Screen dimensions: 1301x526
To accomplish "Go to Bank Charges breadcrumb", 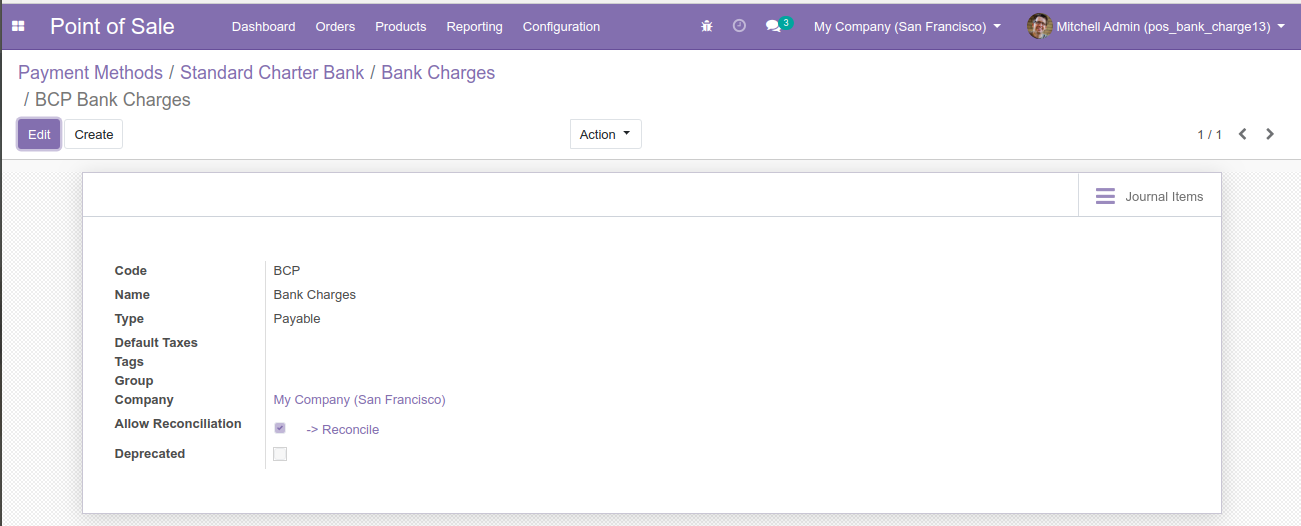I will (x=438, y=72).
